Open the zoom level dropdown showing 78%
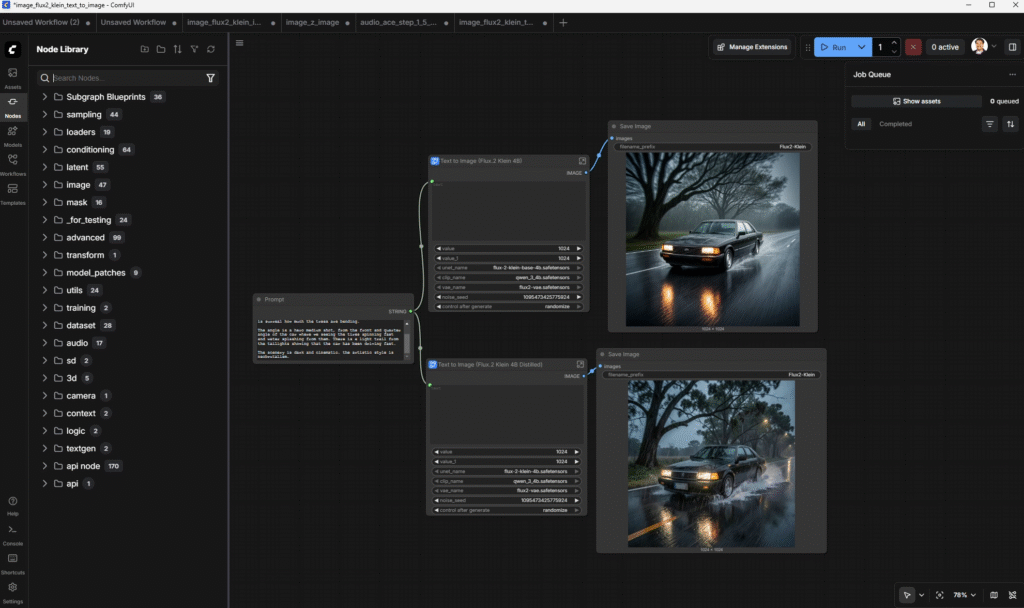 965,595
